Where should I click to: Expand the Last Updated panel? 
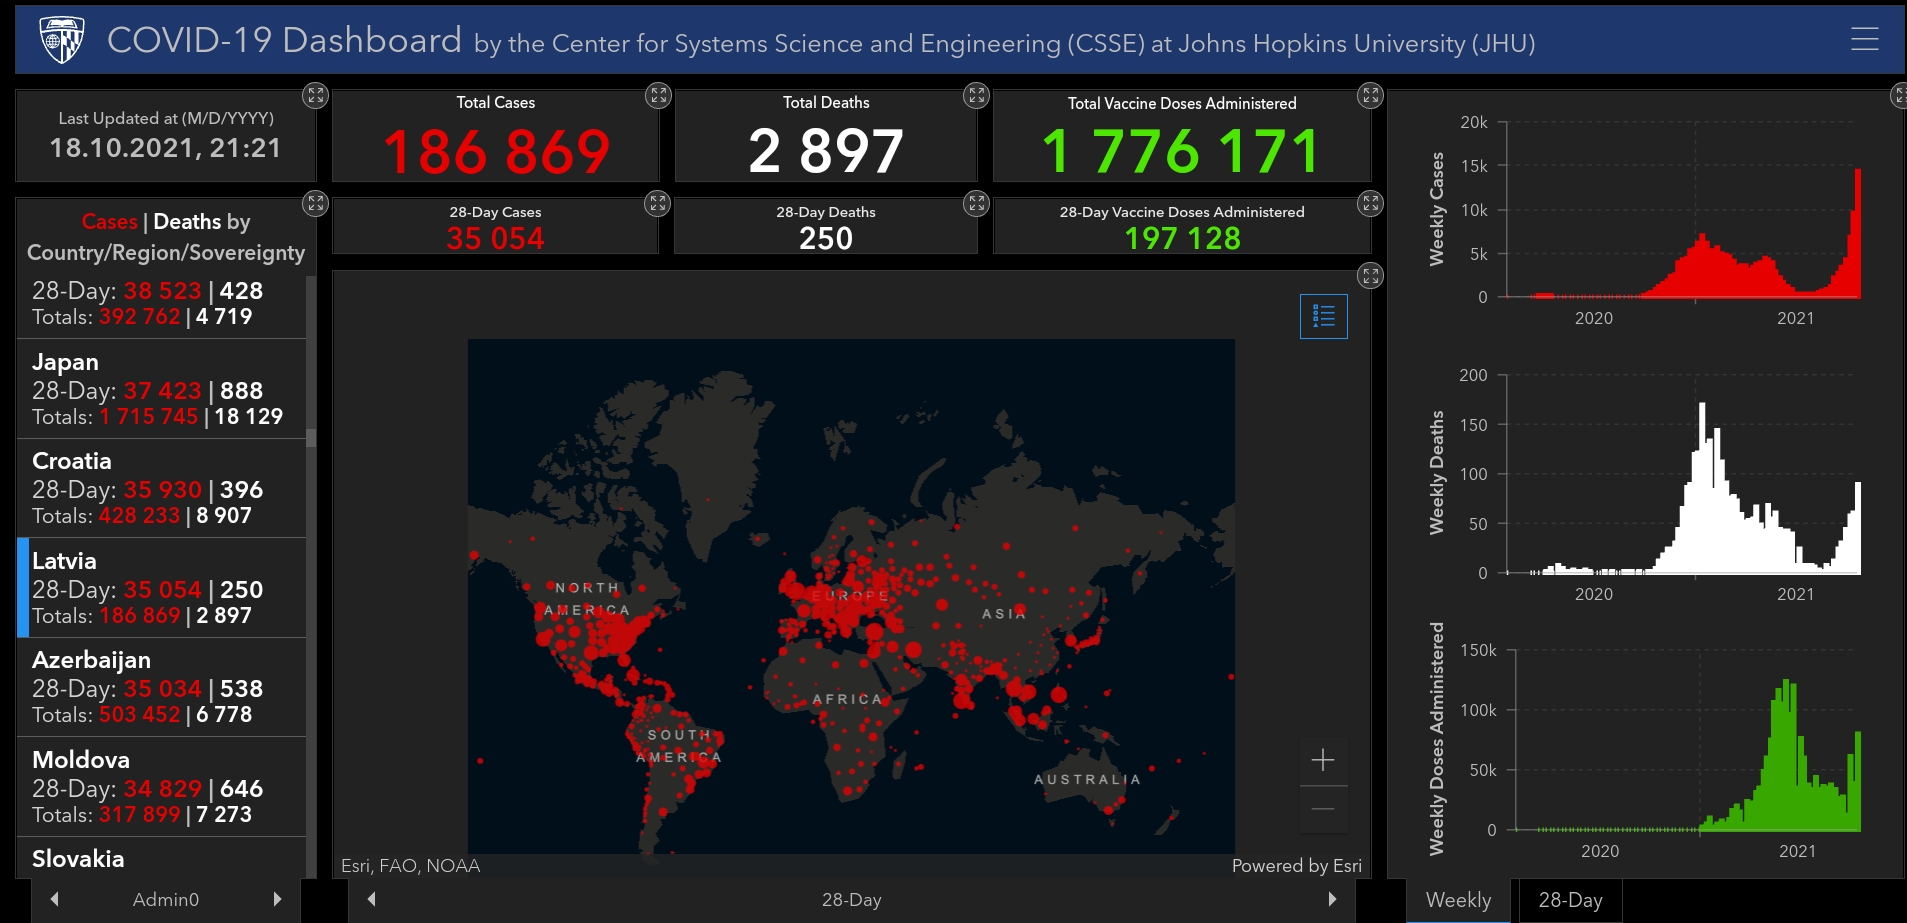[315, 96]
